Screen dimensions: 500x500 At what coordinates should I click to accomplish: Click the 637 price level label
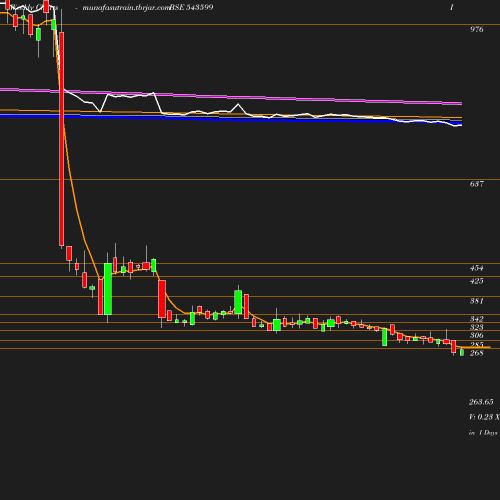[x=477, y=184]
